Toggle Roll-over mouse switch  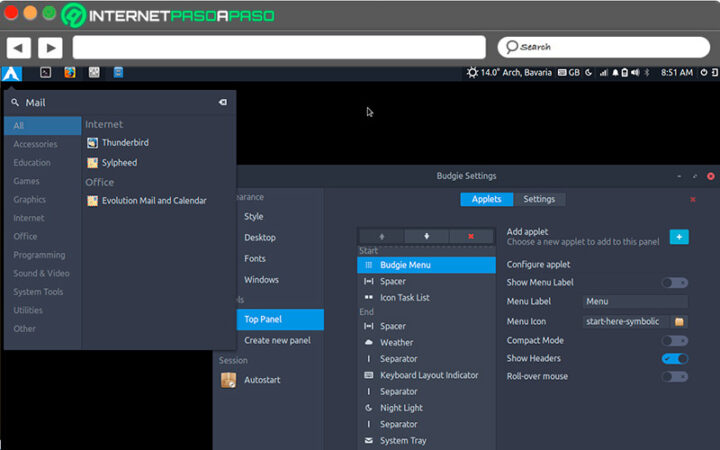point(675,377)
